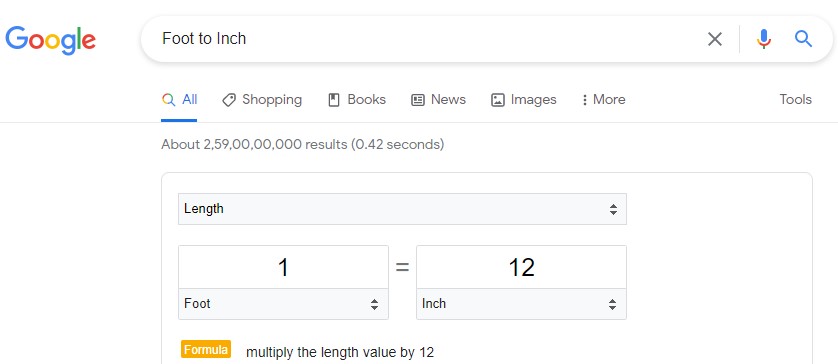The height and width of the screenshot is (364, 838).
Task: Switch to the News tab
Action: click(438, 100)
